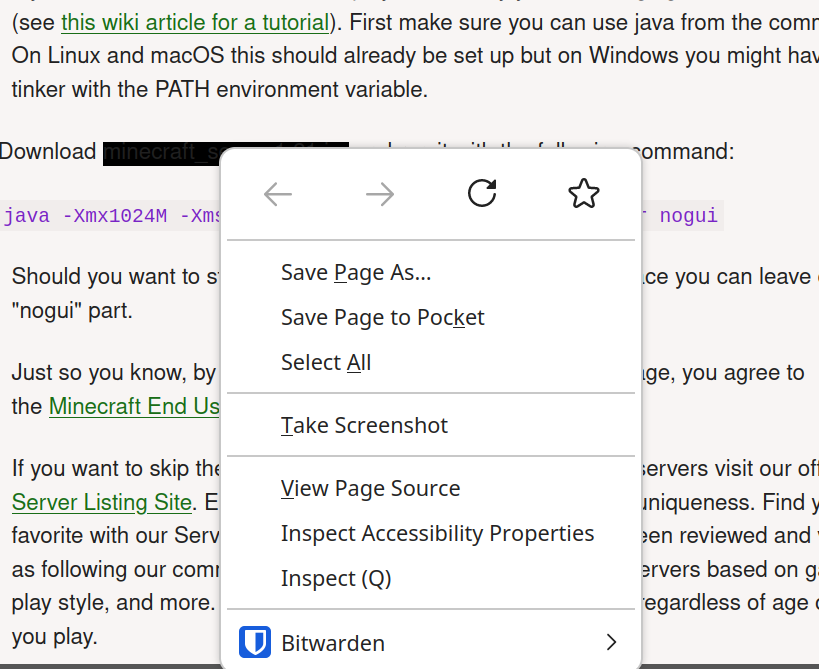Click the java -Xmx1024M command code

pyautogui.click(x=110, y=216)
